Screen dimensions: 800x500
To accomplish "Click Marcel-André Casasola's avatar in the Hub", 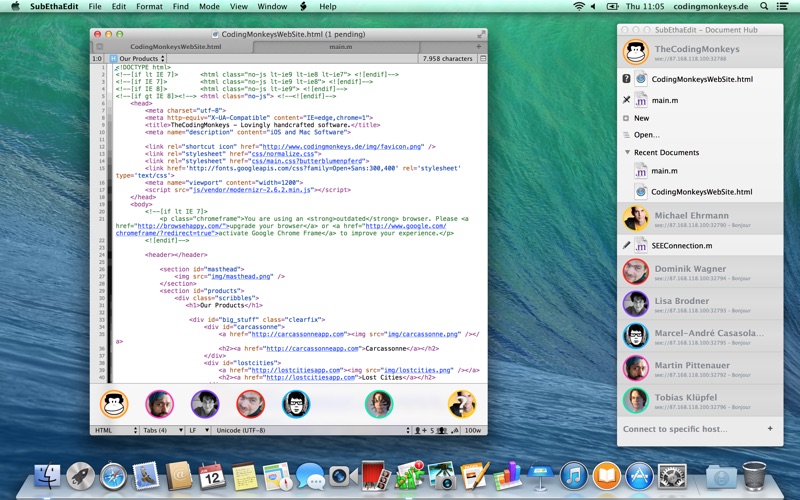I will click(636, 336).
